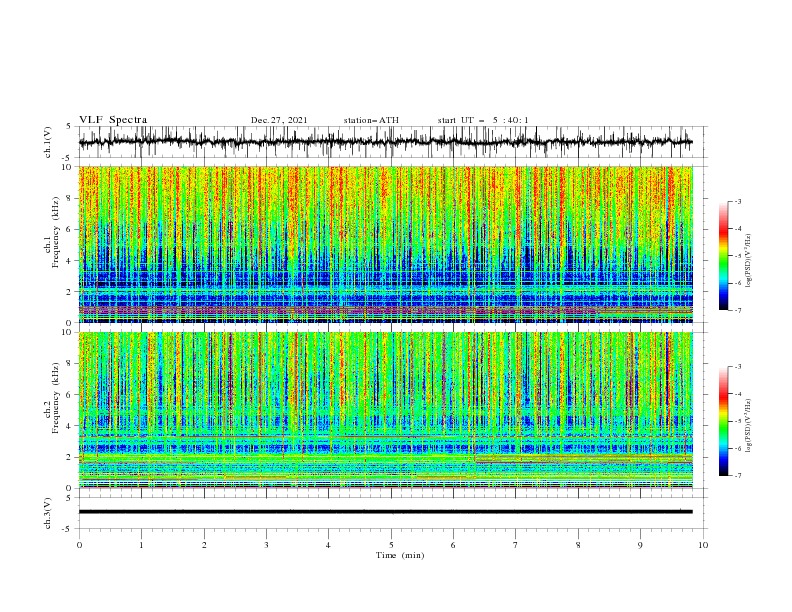Image resolution: width=792 pixels, height=612 pixels.
Task: Click the "-7" tick on the ch.2 colorbar
Action: click(737, 476)
